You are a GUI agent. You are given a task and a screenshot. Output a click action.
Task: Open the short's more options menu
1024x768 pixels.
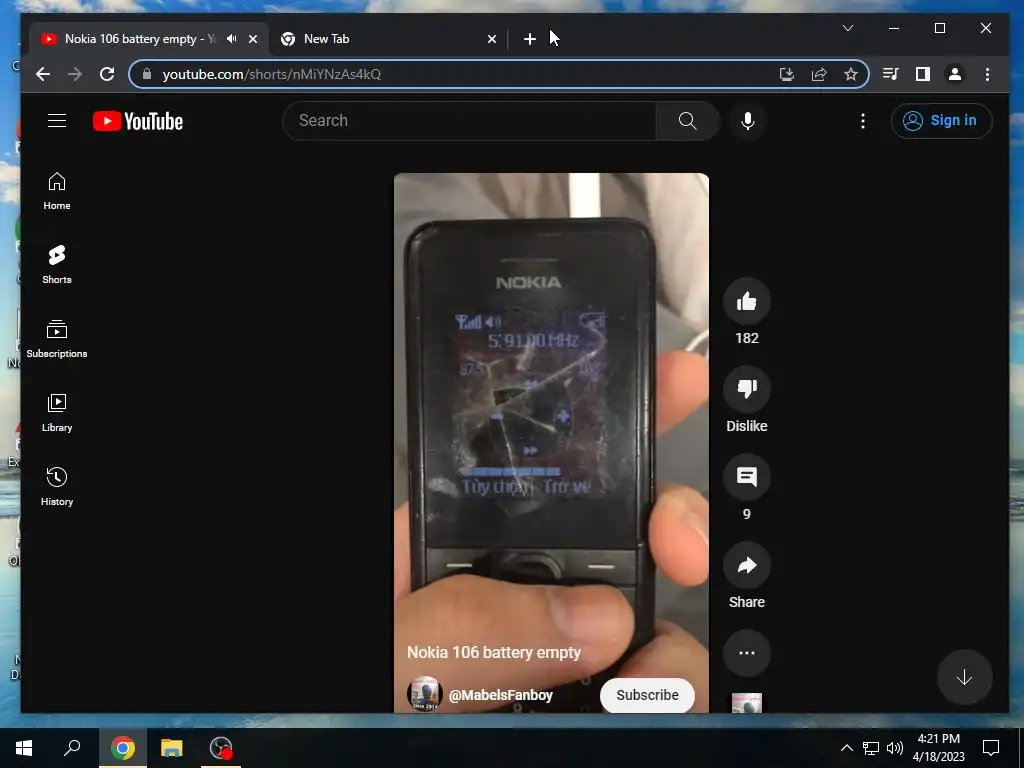click(746, 653)
